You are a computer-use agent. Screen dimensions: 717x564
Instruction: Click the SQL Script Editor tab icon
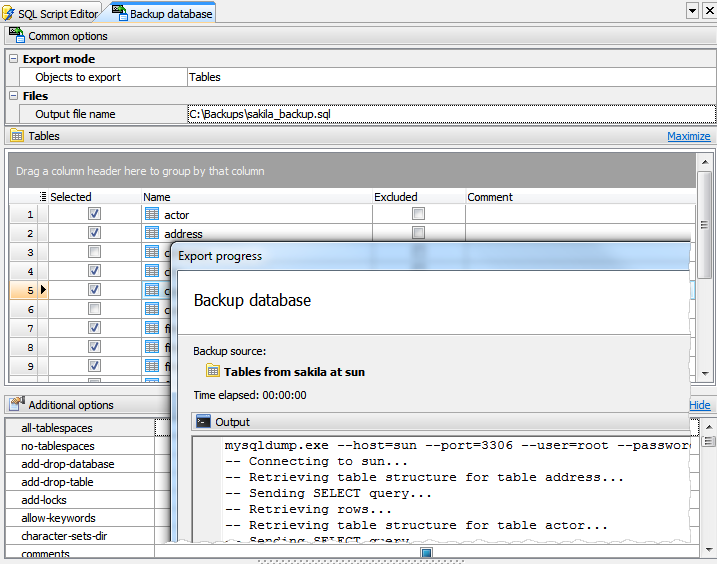(10, 13)
